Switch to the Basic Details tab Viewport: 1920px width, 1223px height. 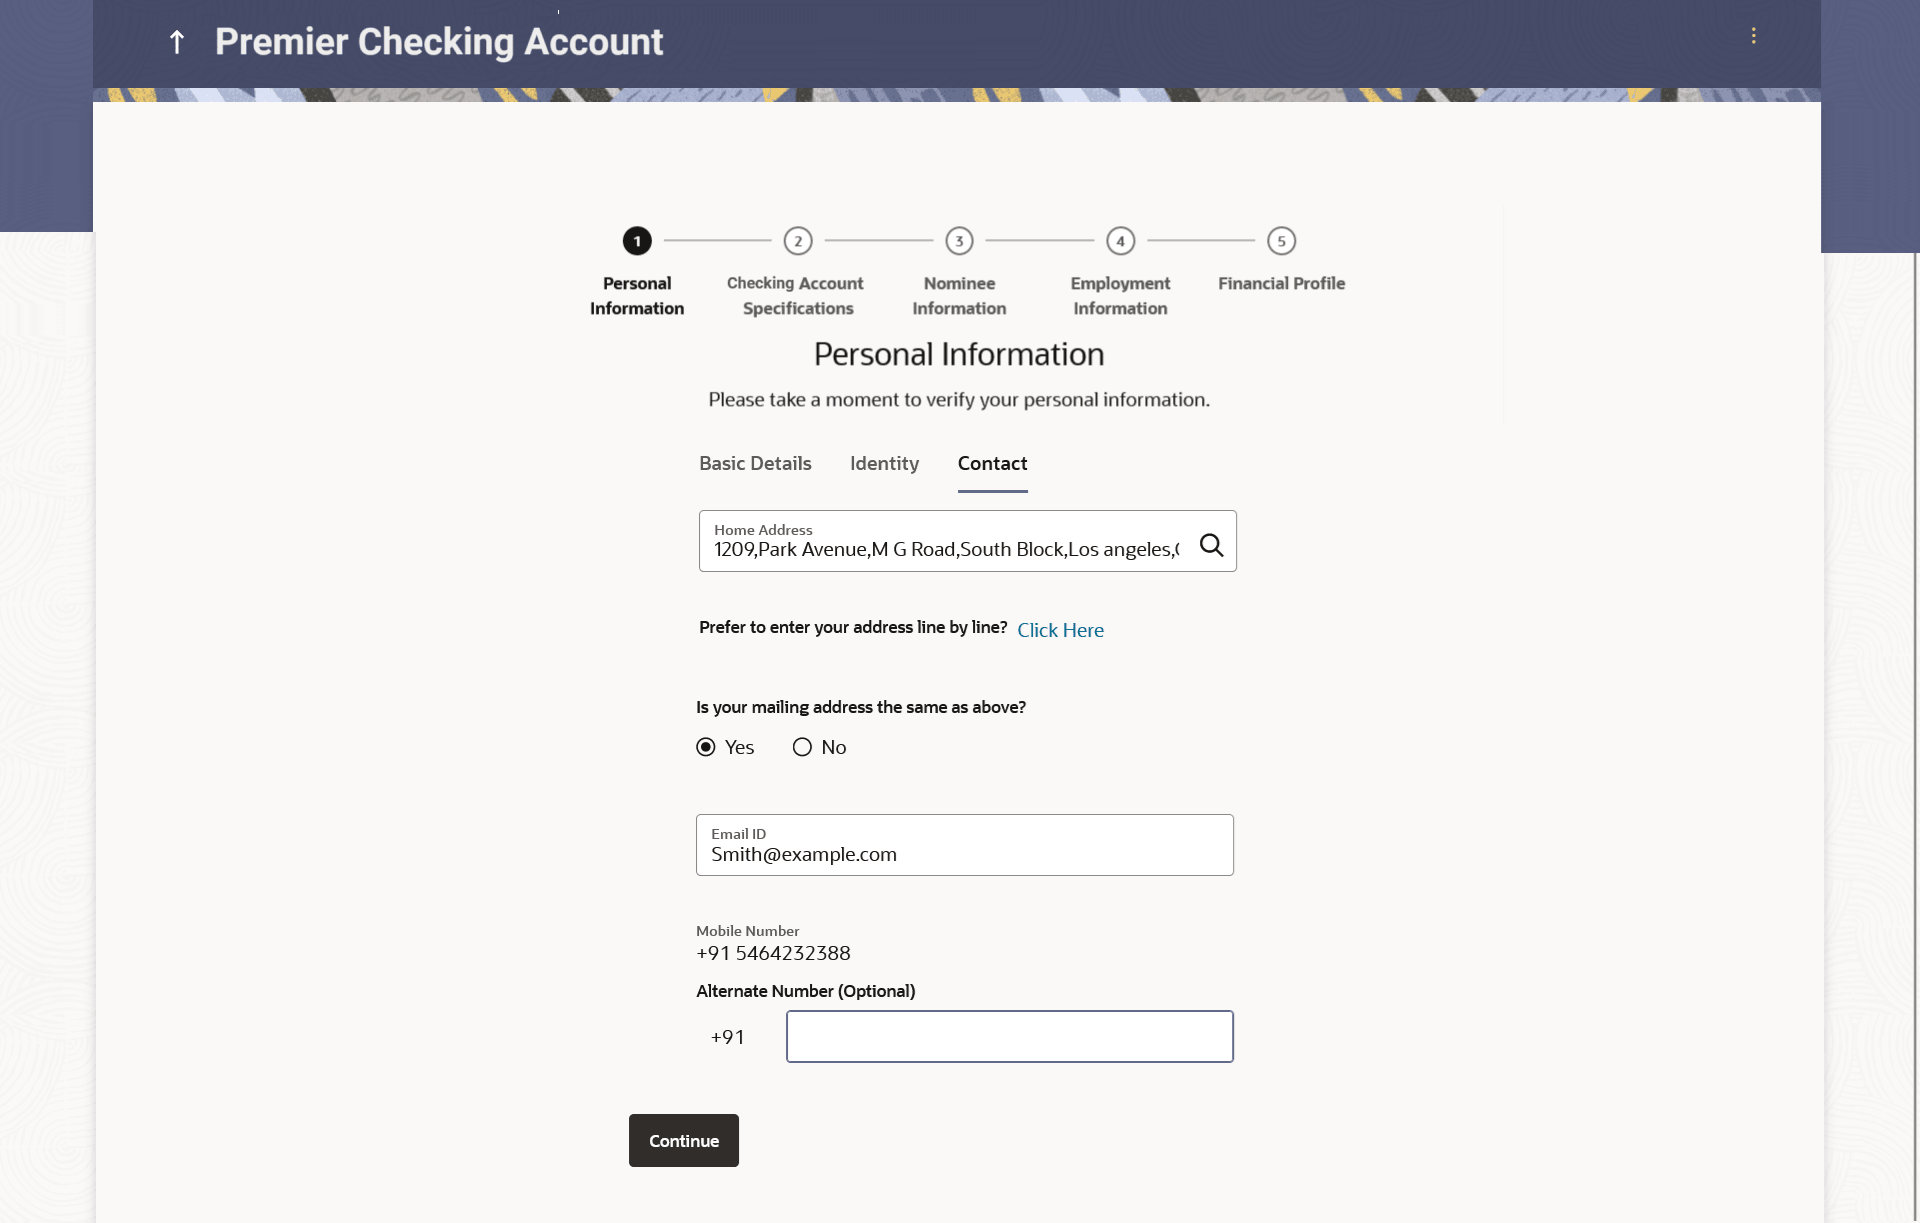coord(755,464)
